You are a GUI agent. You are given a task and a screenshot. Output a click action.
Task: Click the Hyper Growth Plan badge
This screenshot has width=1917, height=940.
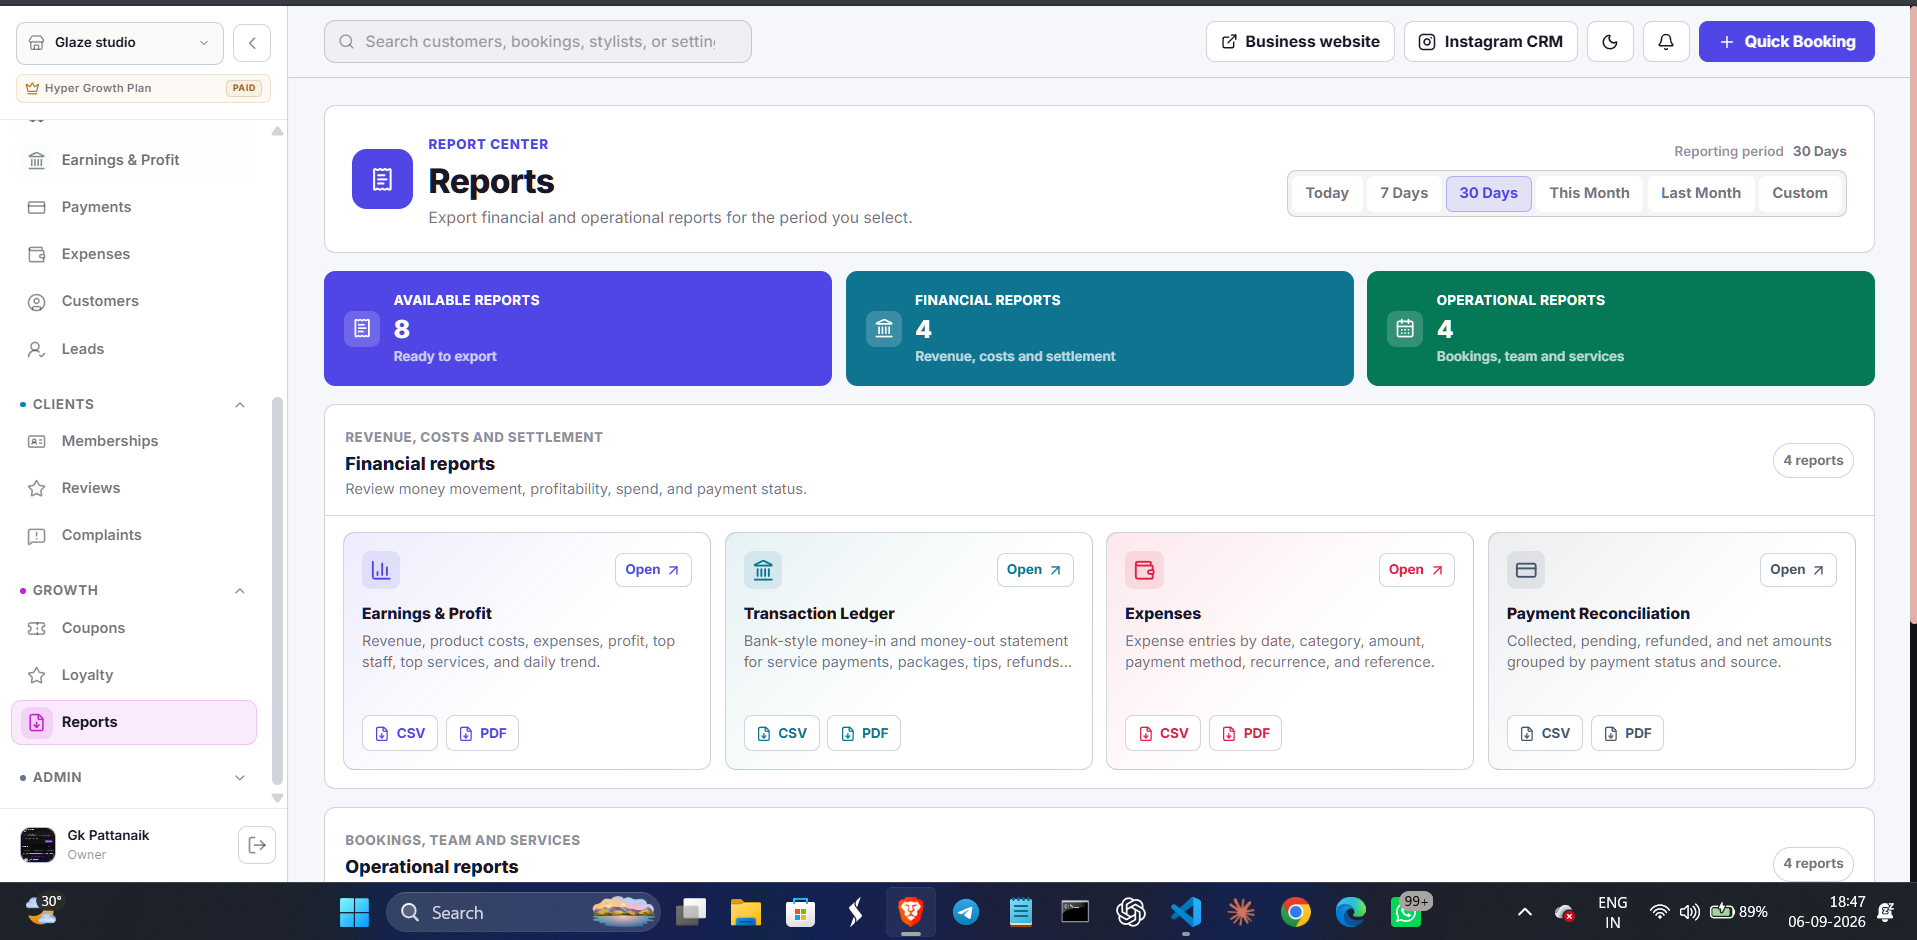pos(143,88)
